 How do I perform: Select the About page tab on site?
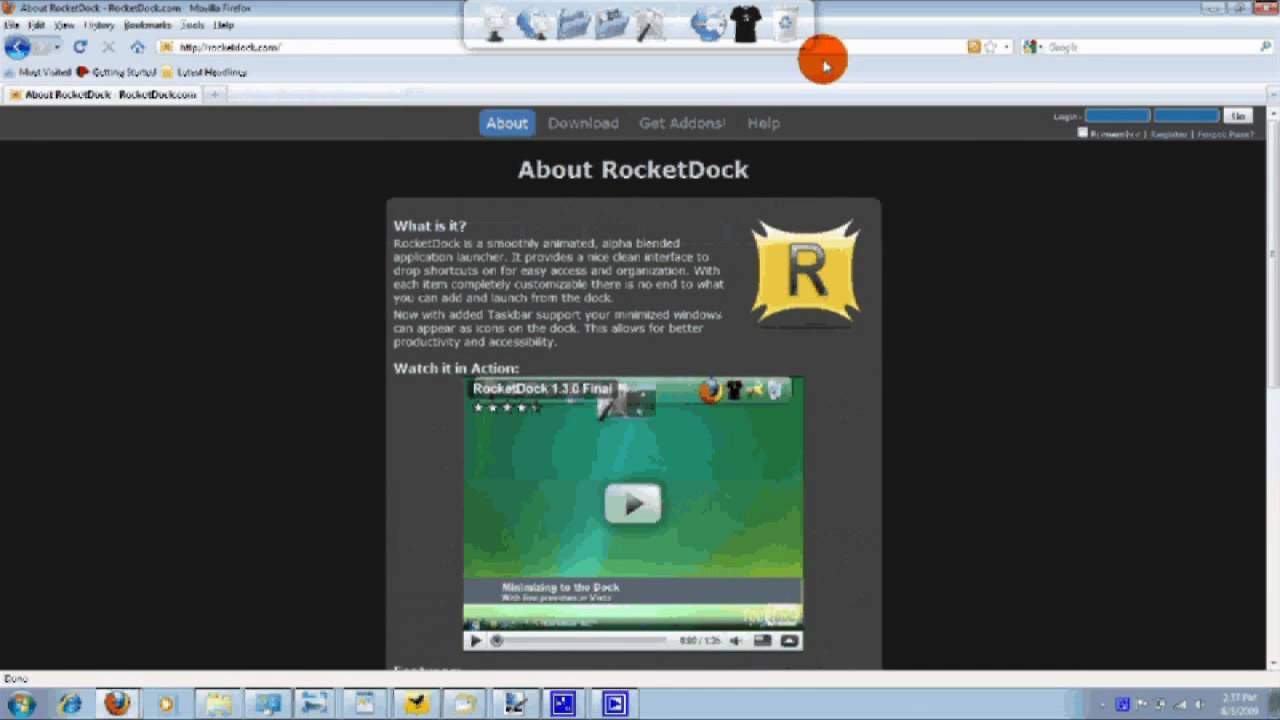507,123
